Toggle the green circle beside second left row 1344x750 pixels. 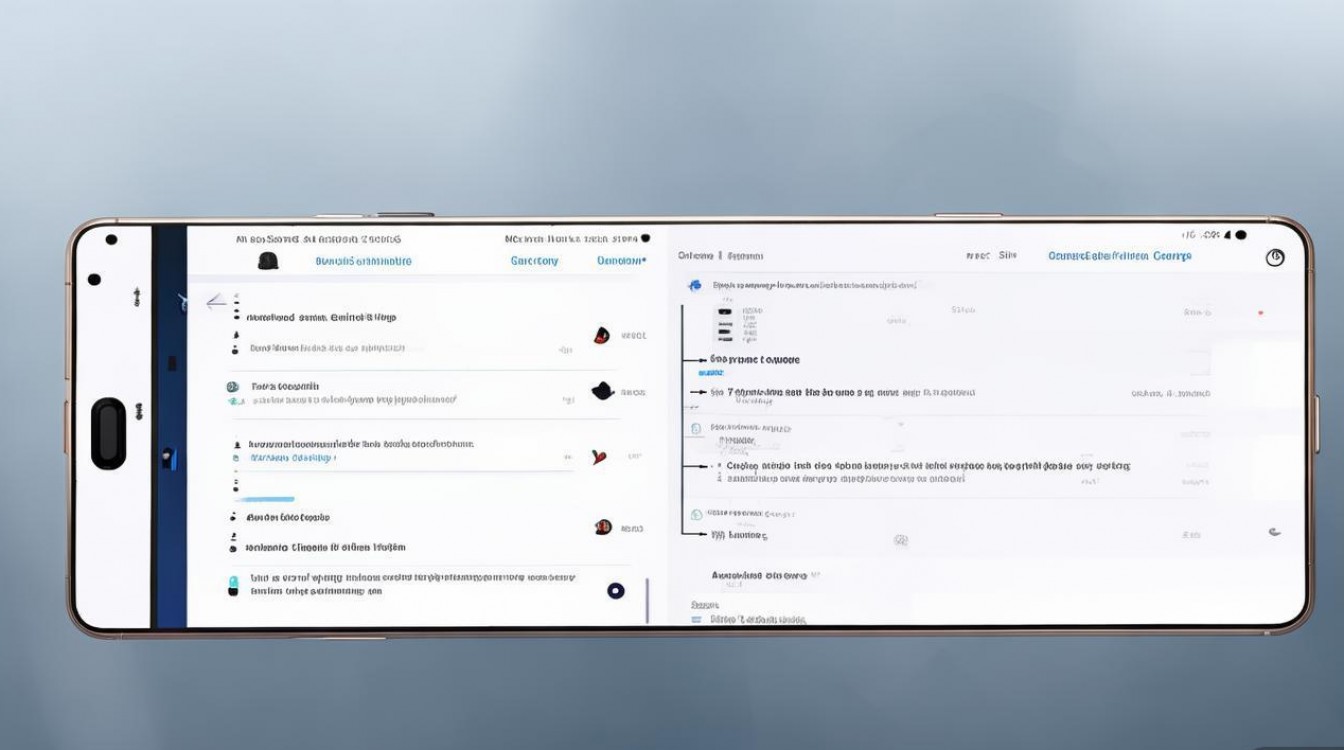(233, 386)
